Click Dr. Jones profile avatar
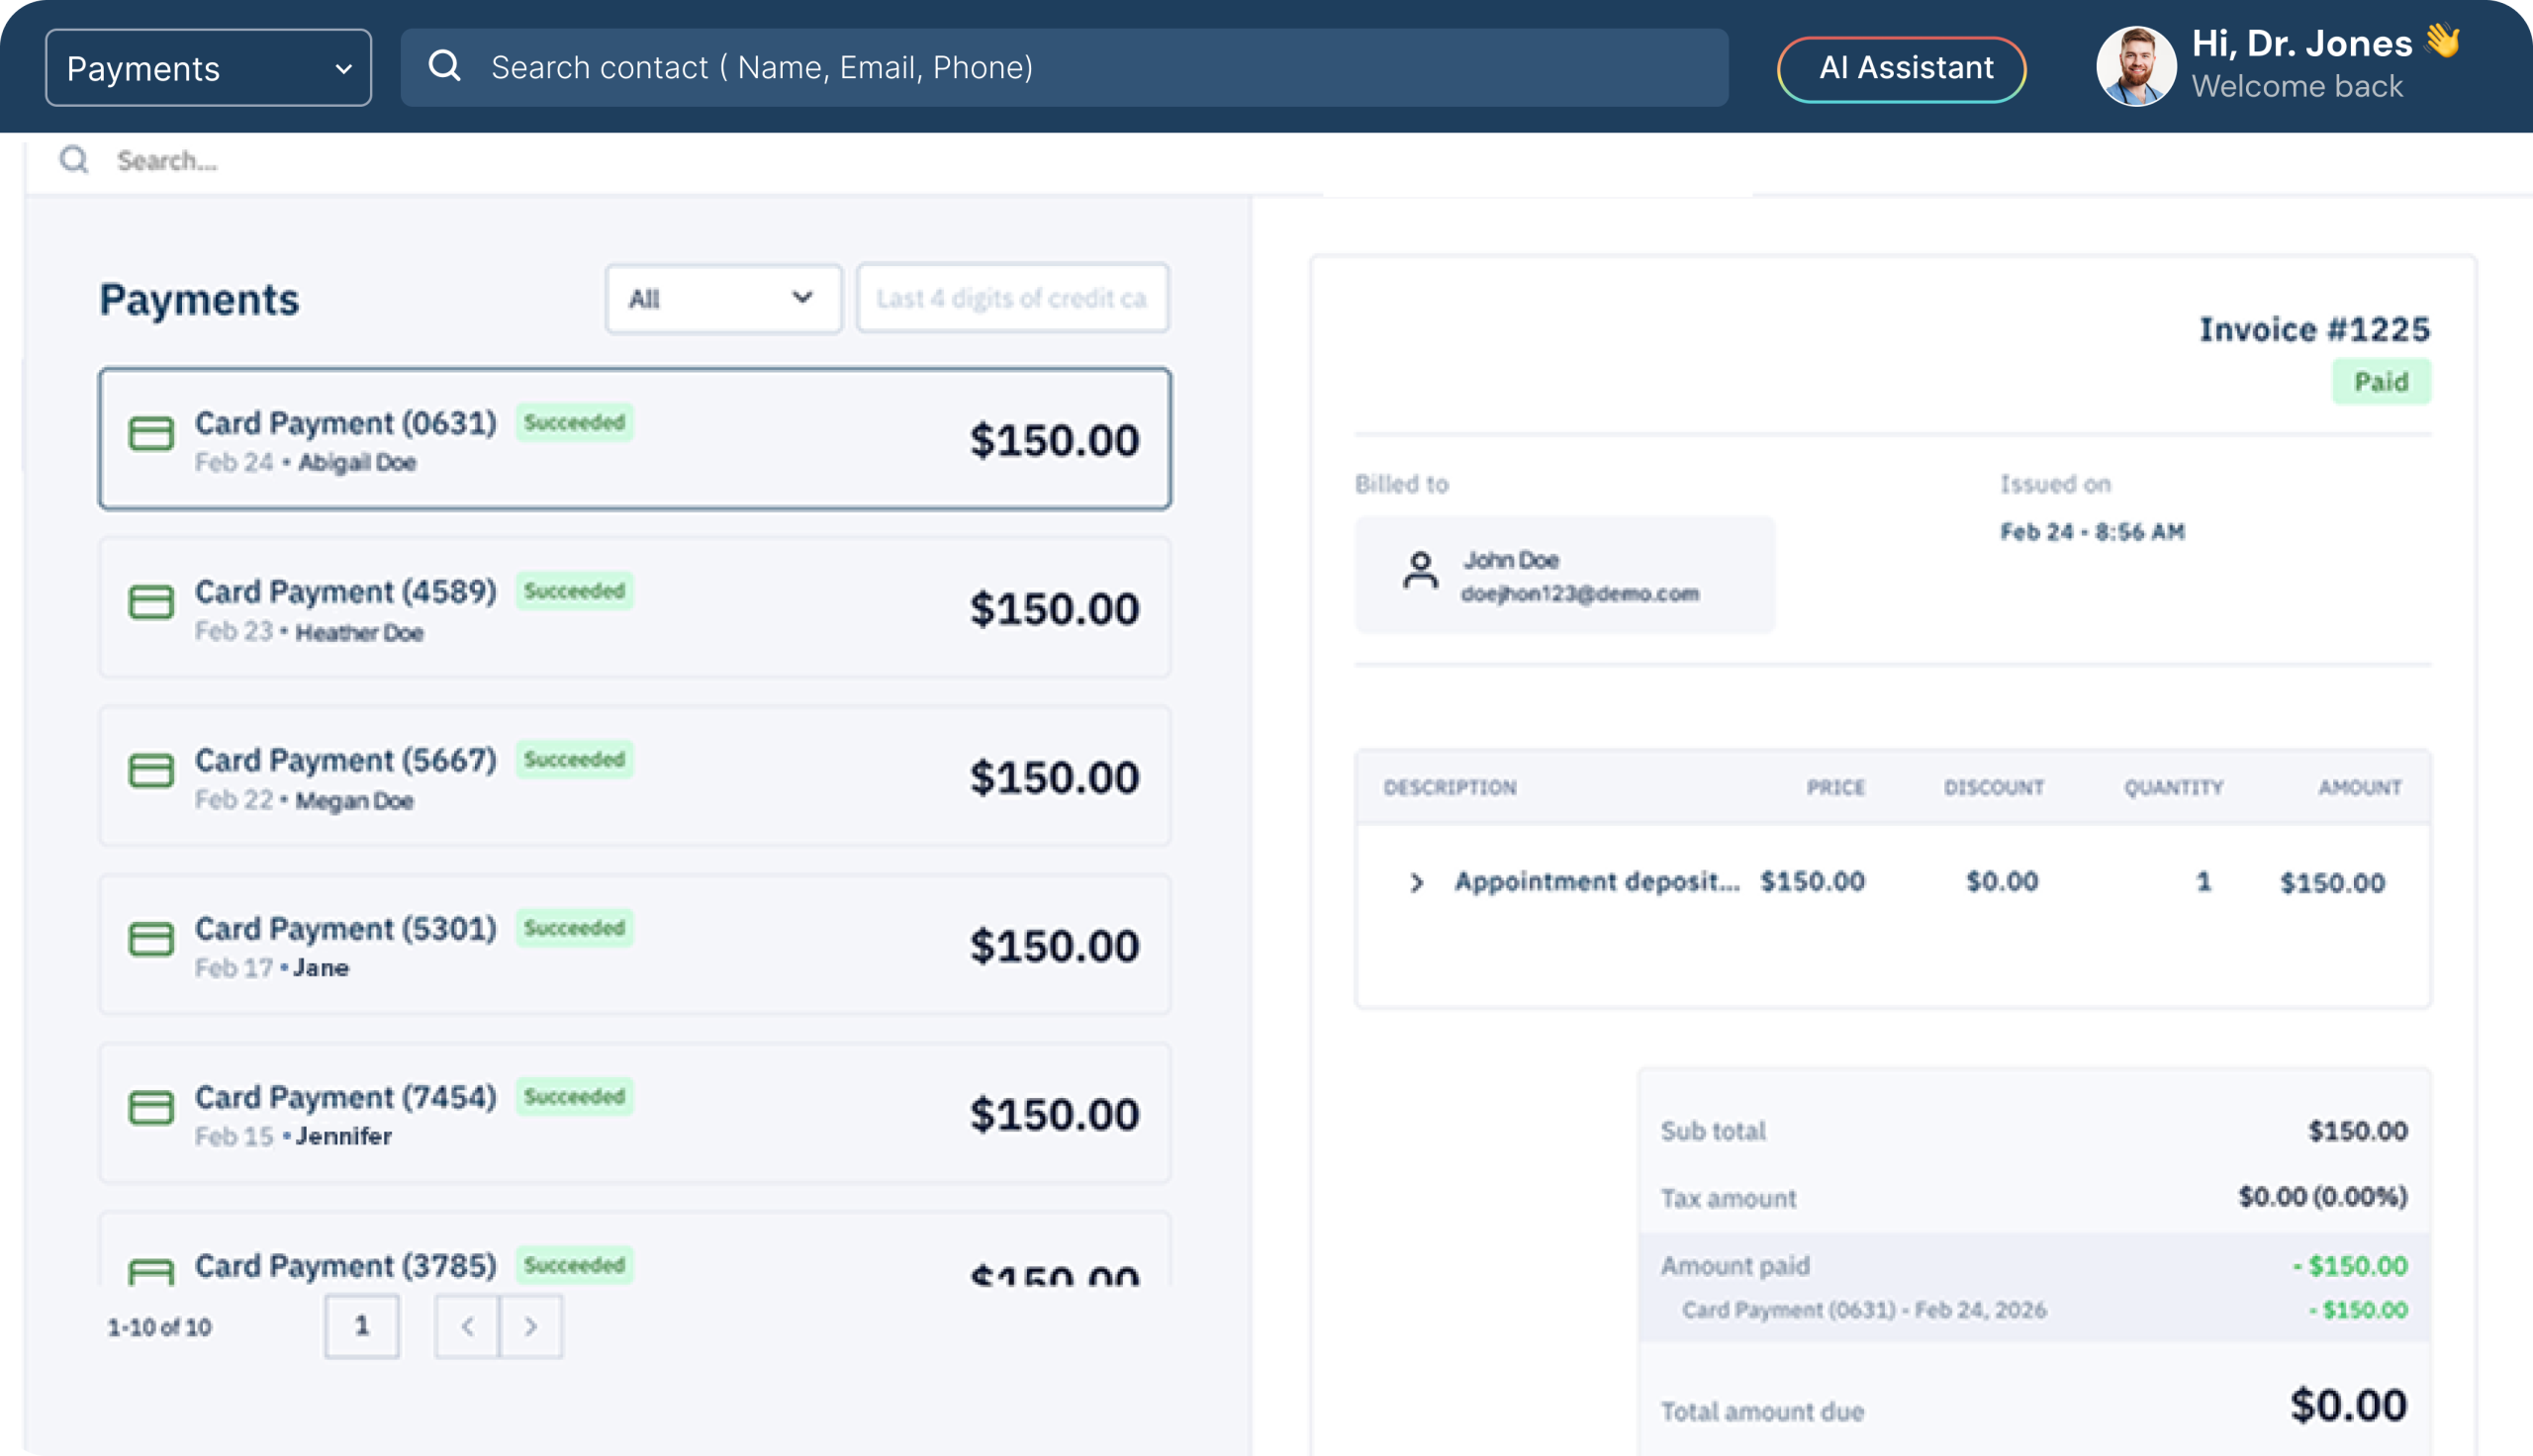 (2135, 67)
